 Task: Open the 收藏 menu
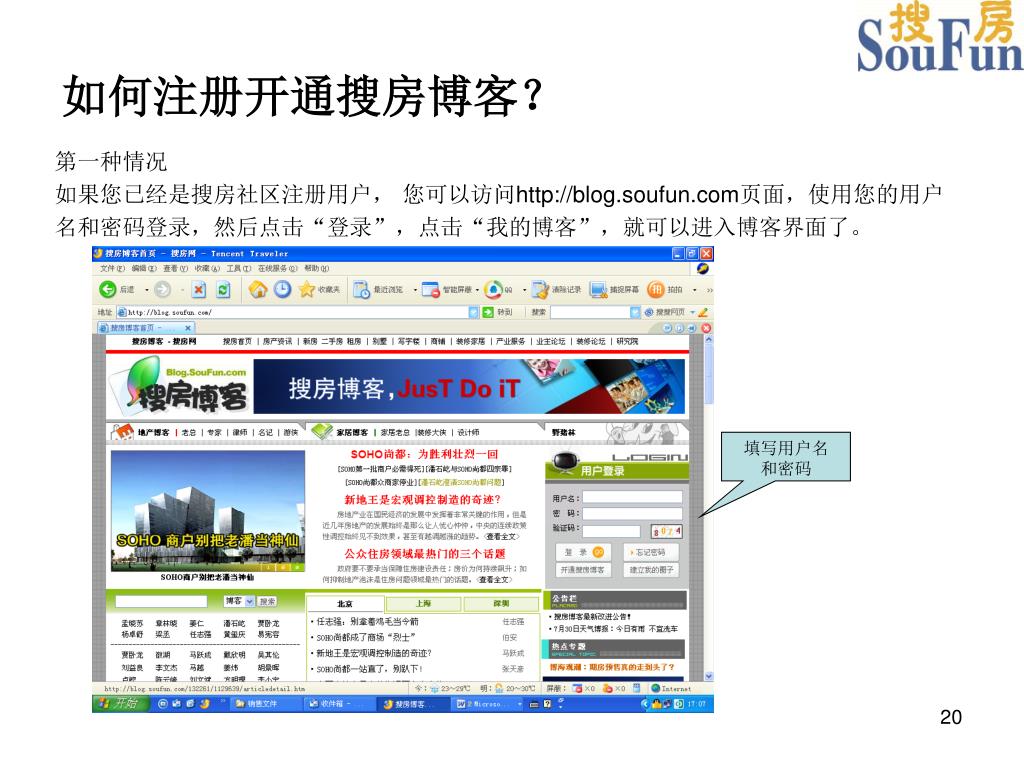207,268
